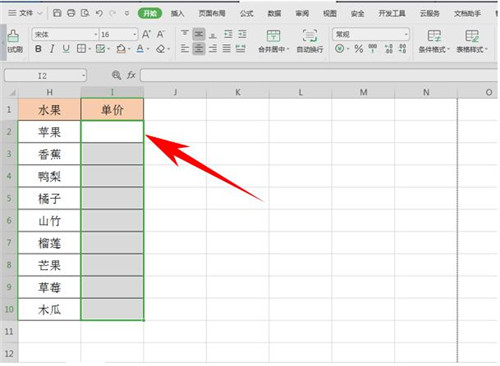Open Table Style (表格样式) menu
The width and height of the screenshot is (500, 366).
point(472,41)
